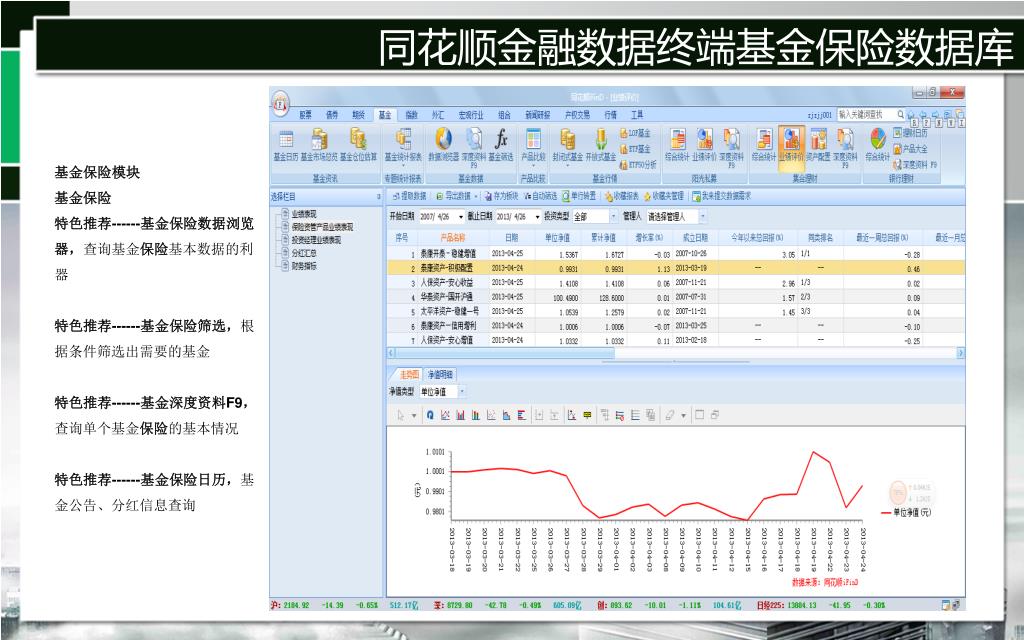Open the 投资类型 combo box

click(x=594, y=217)
